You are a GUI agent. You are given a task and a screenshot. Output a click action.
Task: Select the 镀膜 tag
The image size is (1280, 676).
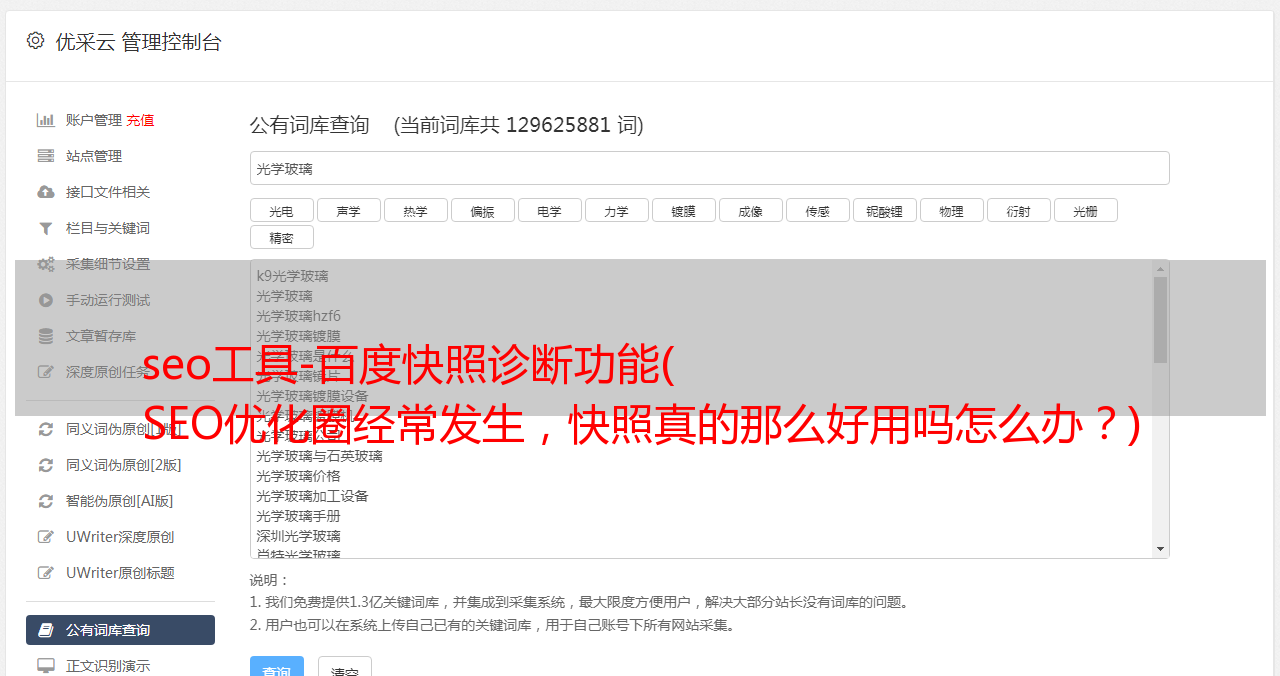683,210
